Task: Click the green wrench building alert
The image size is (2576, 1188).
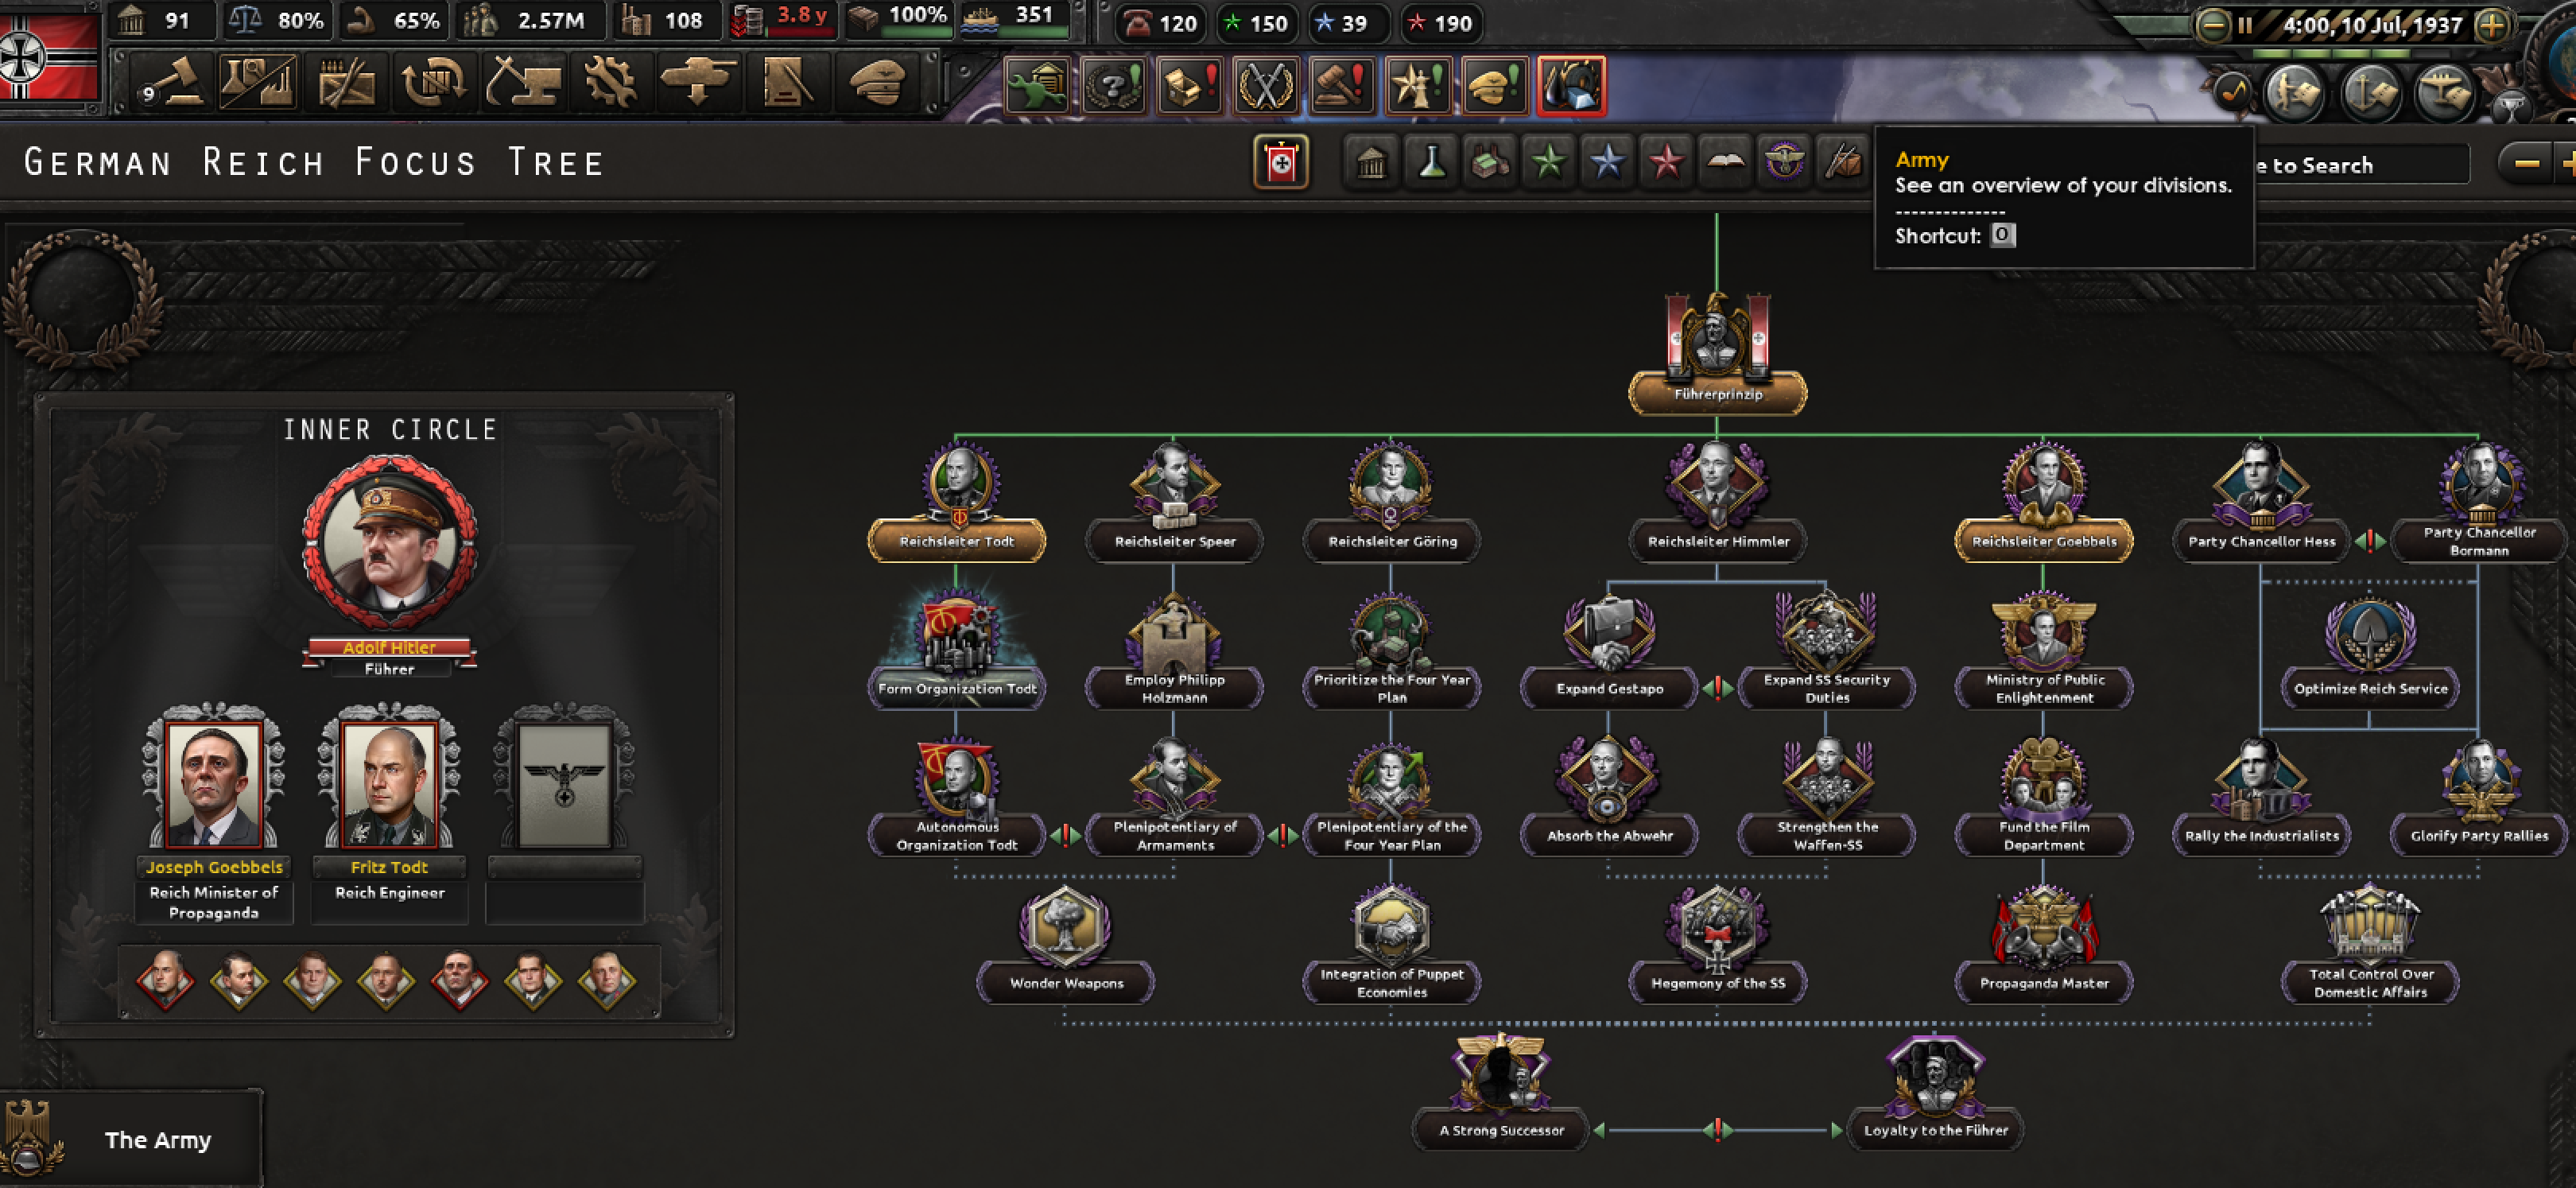Action: pos(1037,85)
